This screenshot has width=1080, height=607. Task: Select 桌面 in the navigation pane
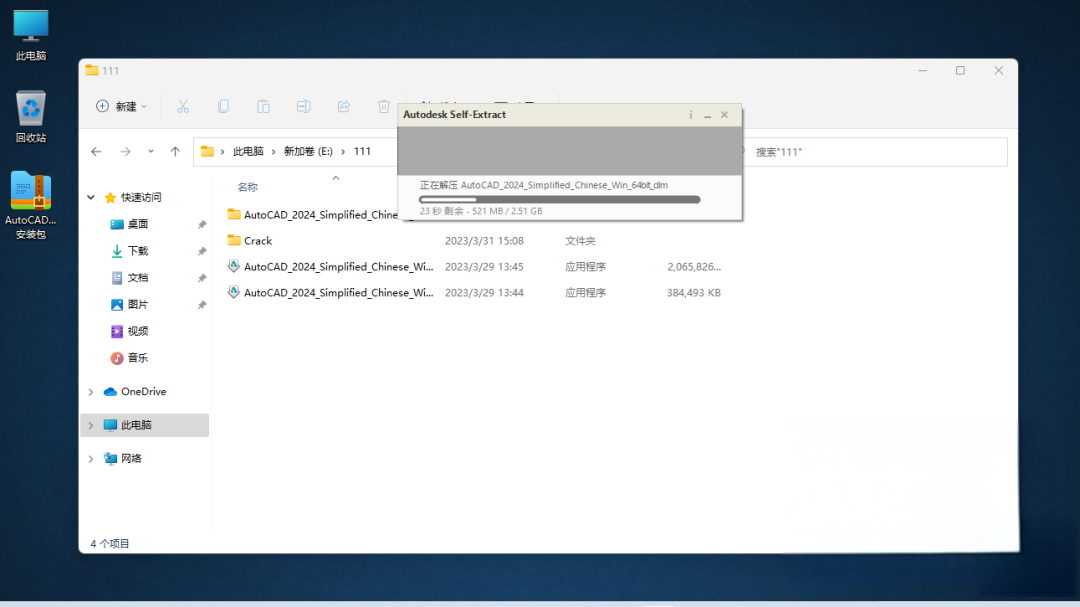(x=138, y=224)
